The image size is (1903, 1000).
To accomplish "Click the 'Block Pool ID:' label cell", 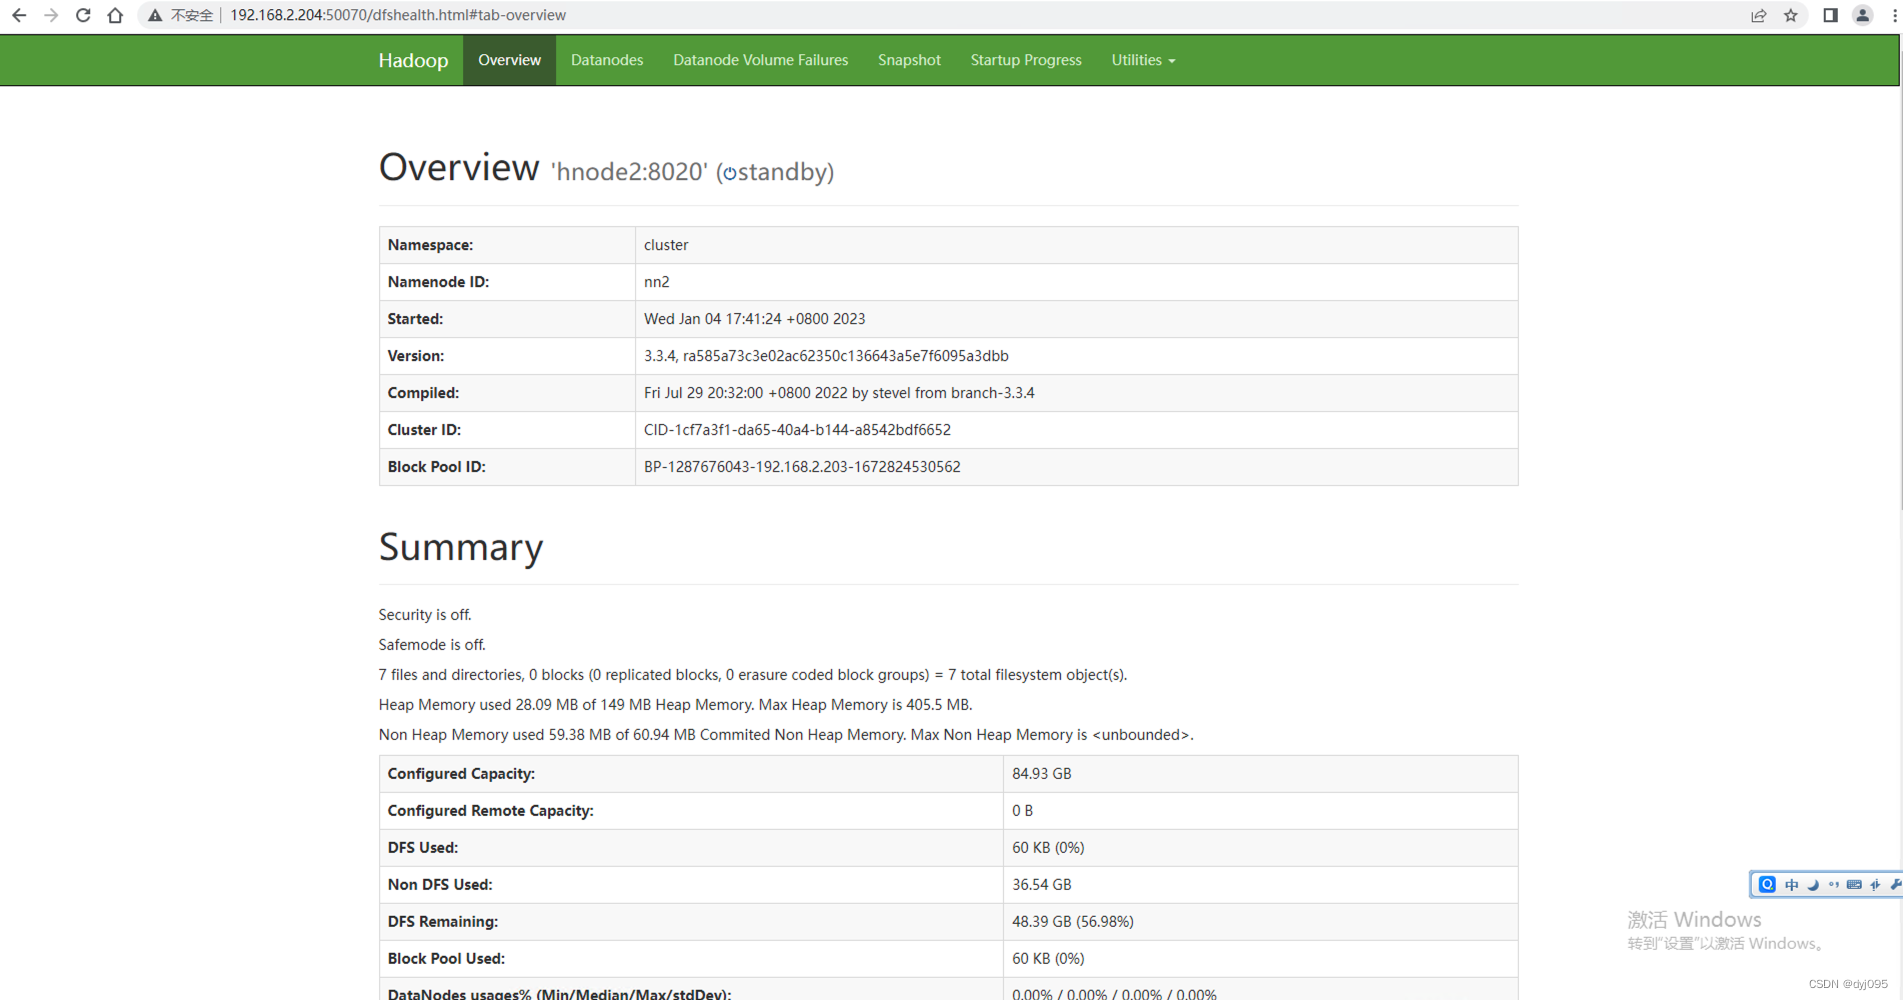I will pyautogui.click(x=507, y=467).
